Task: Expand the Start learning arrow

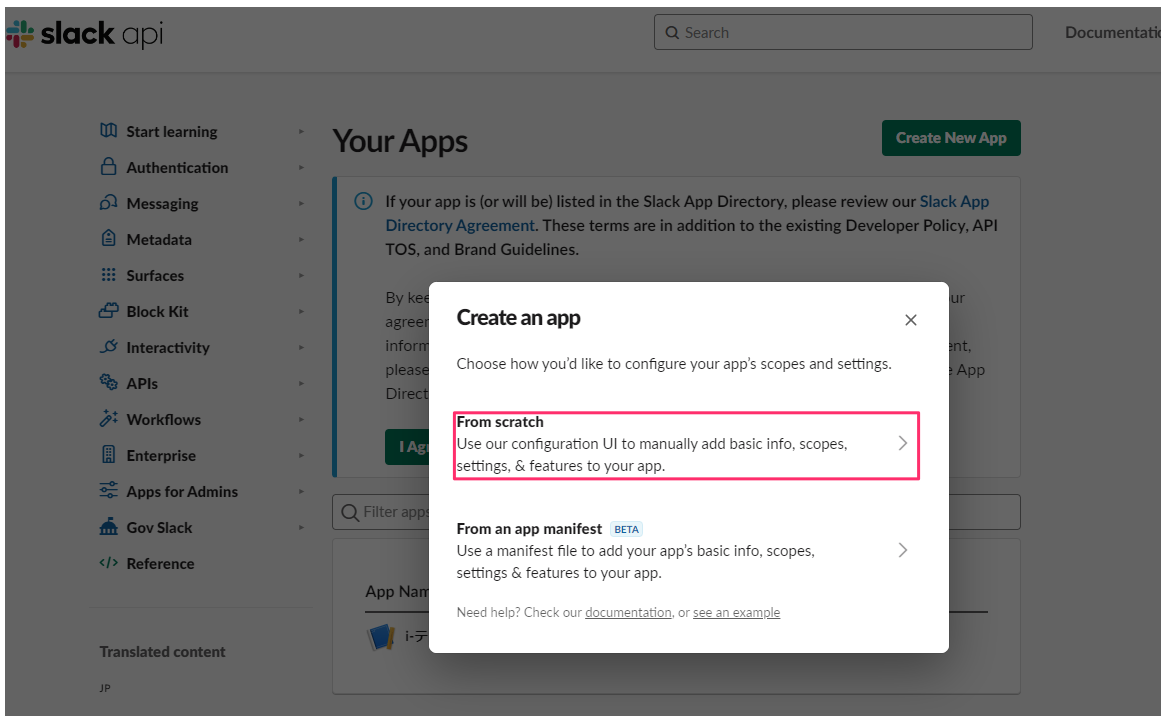Action: [301, 132]
